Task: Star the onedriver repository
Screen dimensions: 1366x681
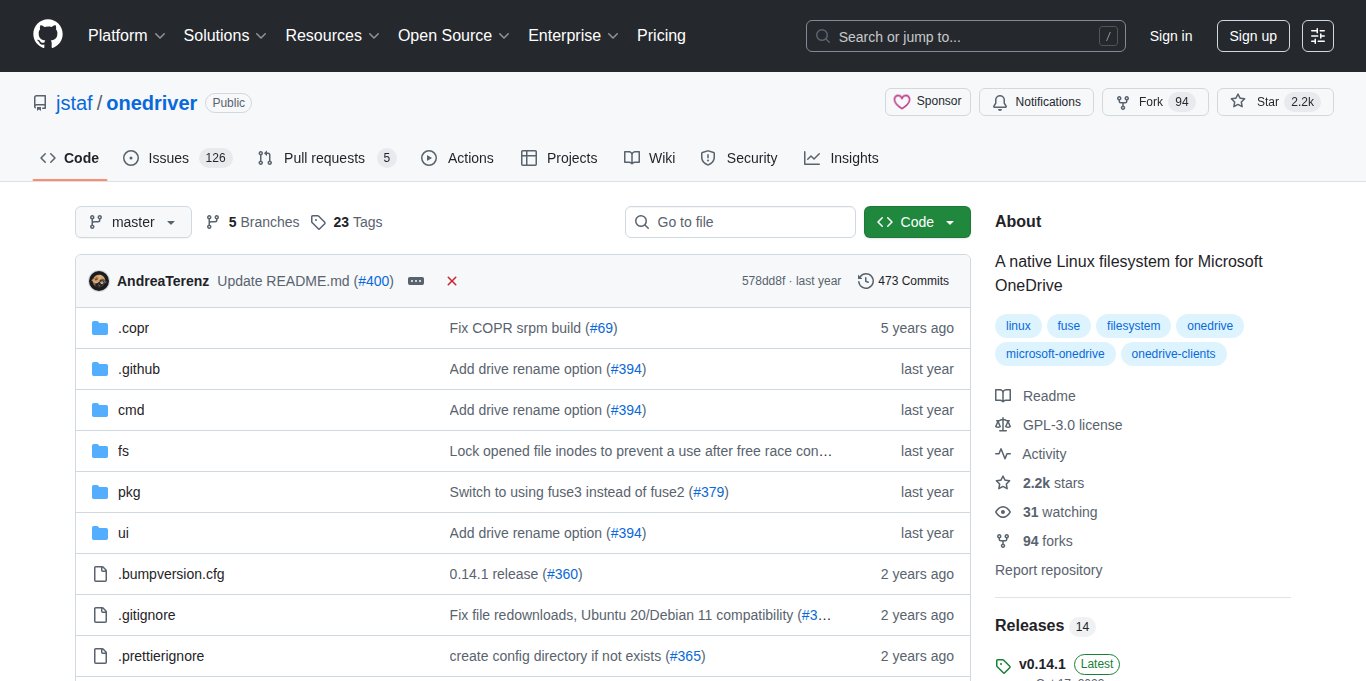Action: point(1274,102)
